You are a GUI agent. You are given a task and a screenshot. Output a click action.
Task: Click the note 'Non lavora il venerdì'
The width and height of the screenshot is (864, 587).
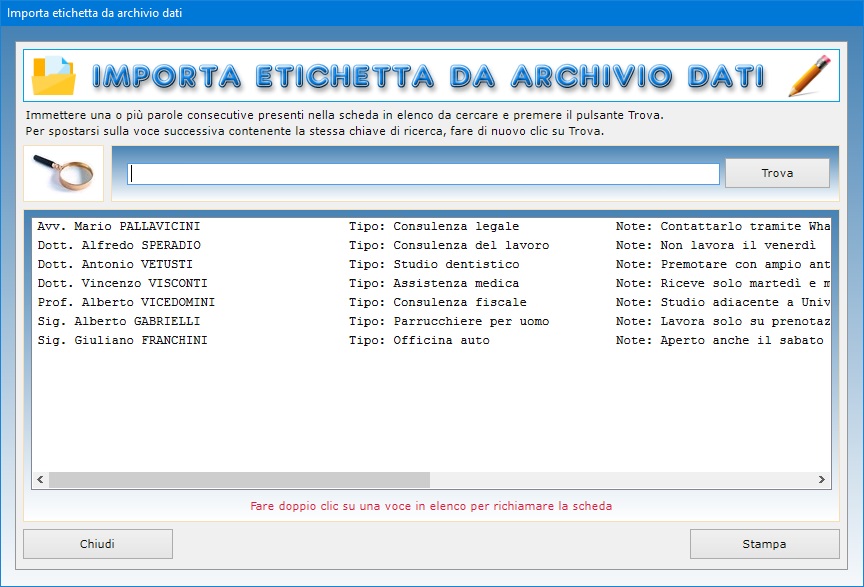click(738, 246)
